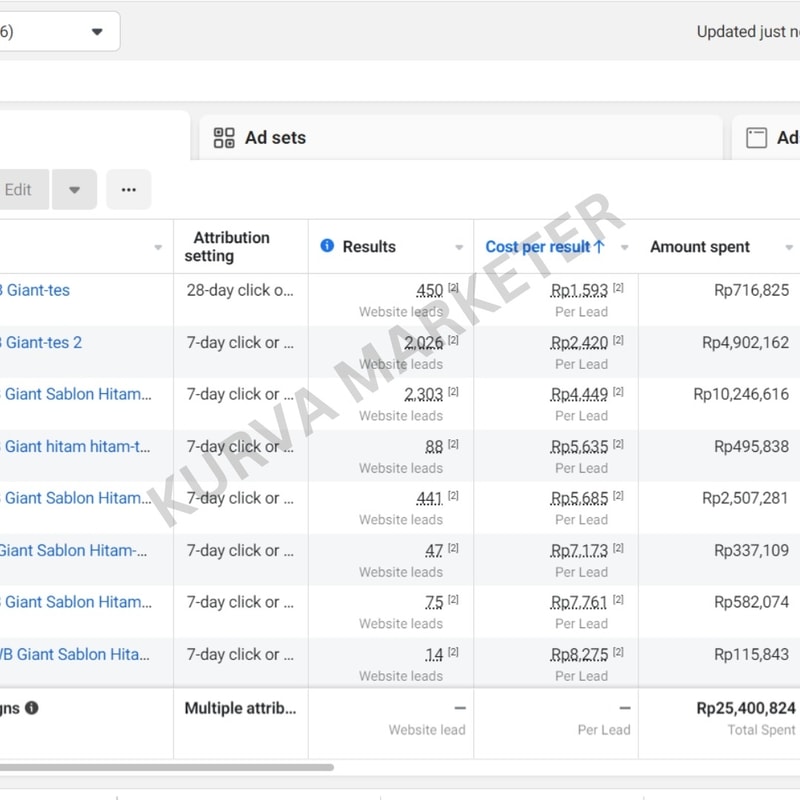
Task: Click the 47 results value
Action: tap(434, 551)
